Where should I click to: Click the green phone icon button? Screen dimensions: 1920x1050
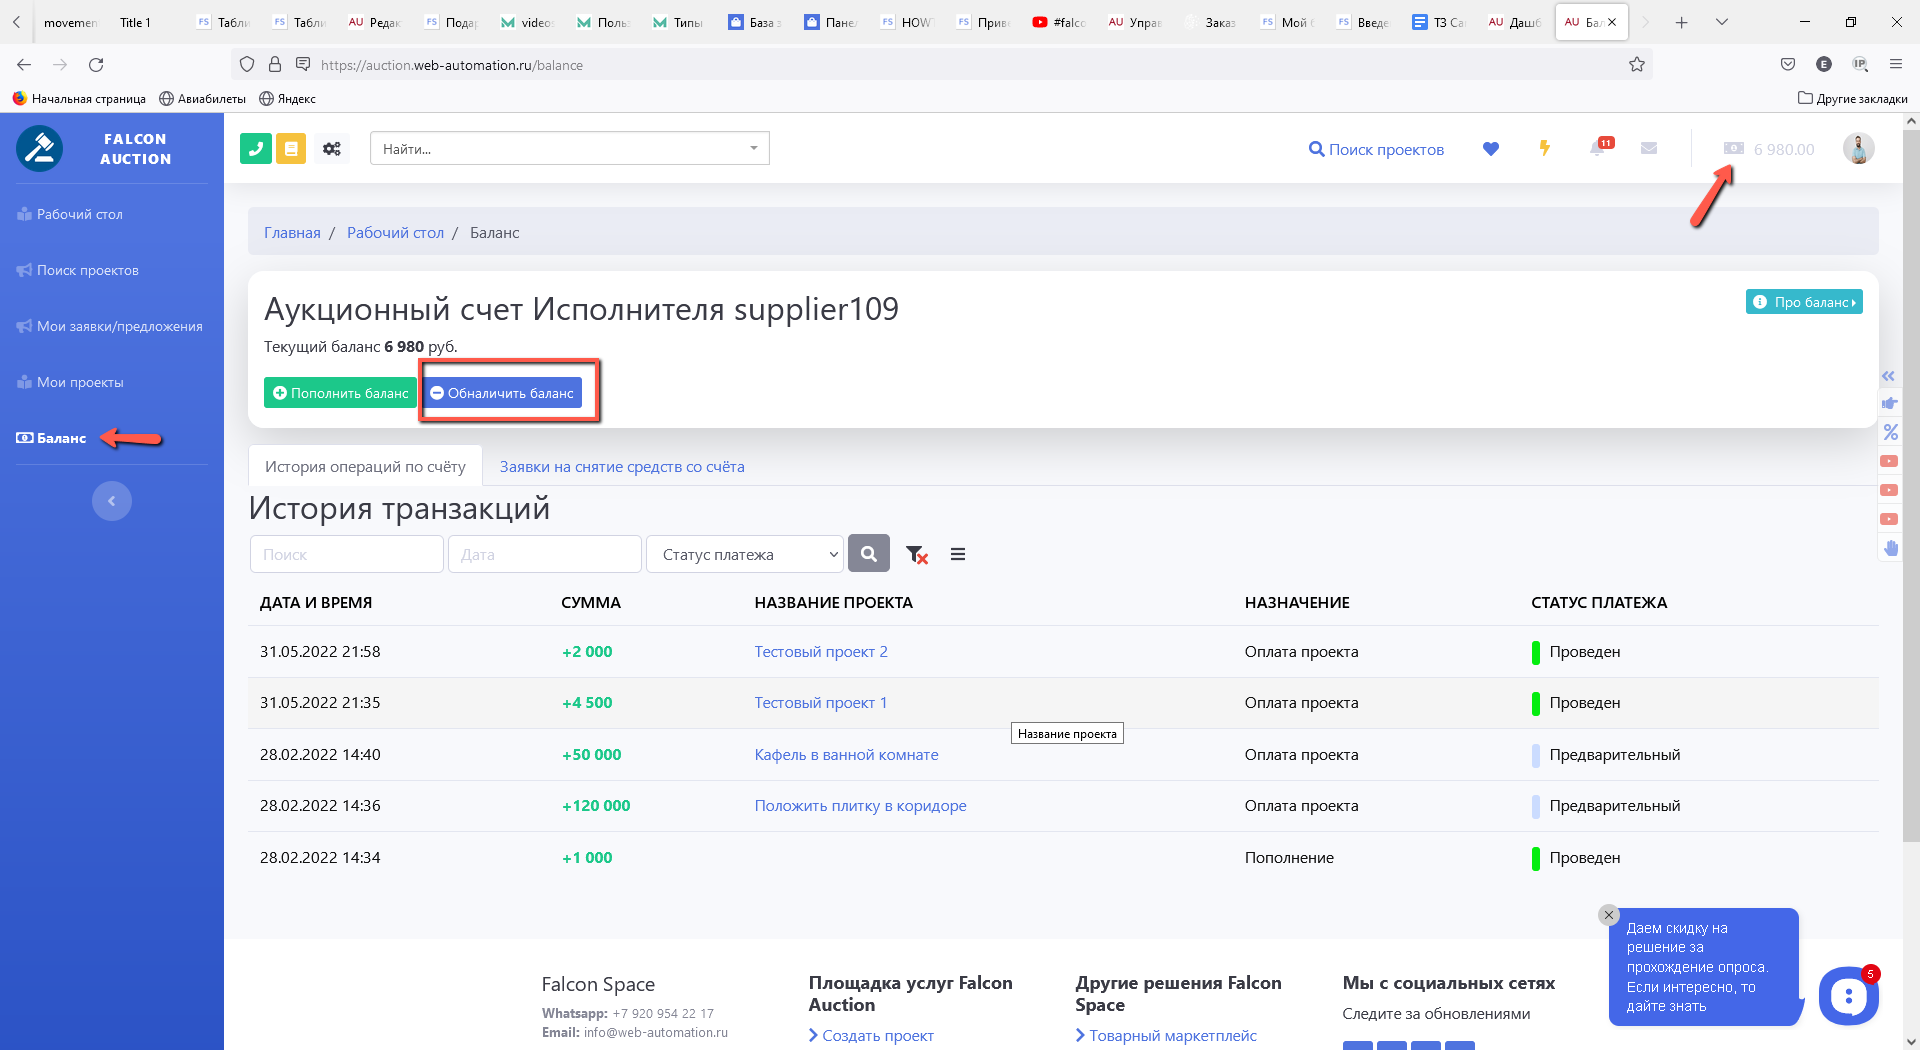tap(256, 149)
